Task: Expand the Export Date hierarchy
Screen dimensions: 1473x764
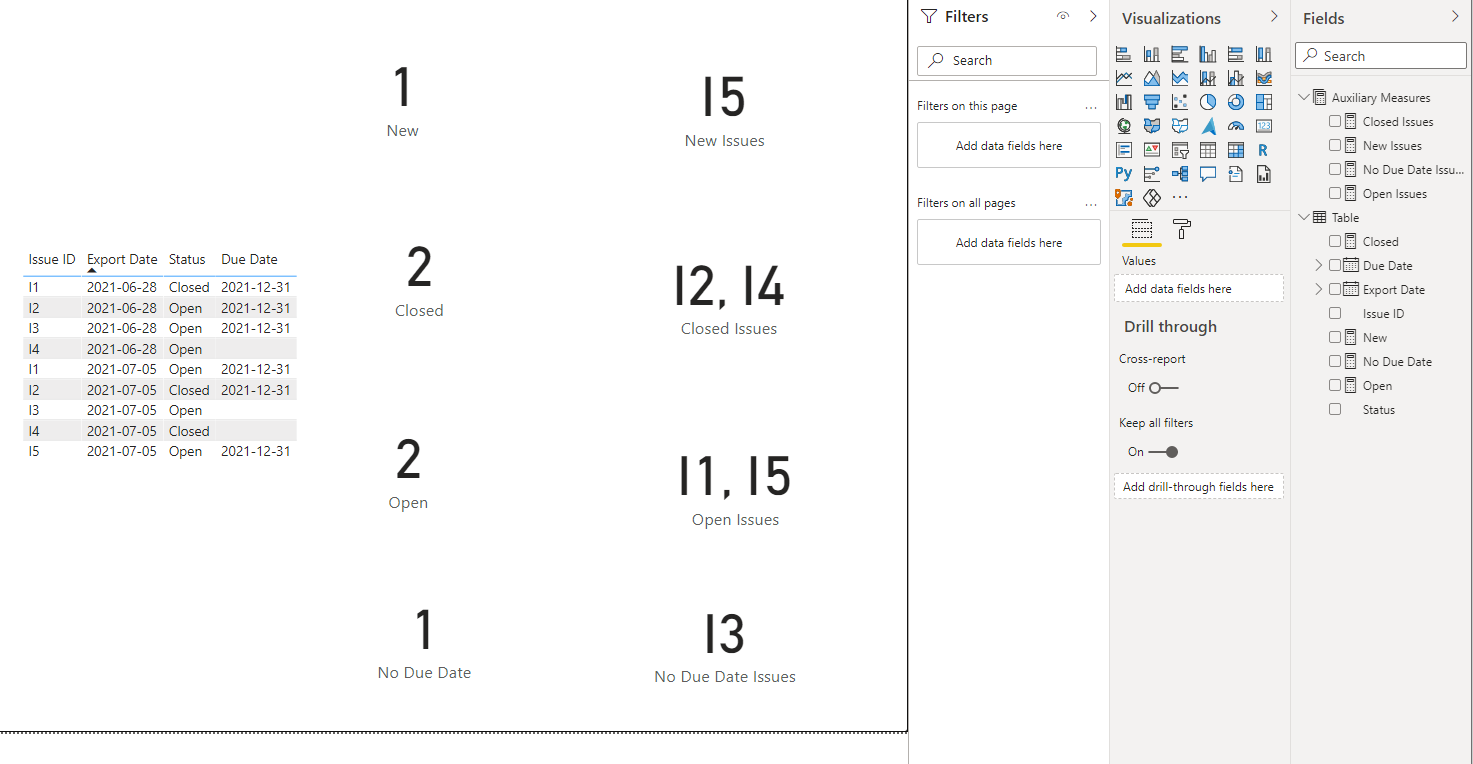Action: point(1319,290)
